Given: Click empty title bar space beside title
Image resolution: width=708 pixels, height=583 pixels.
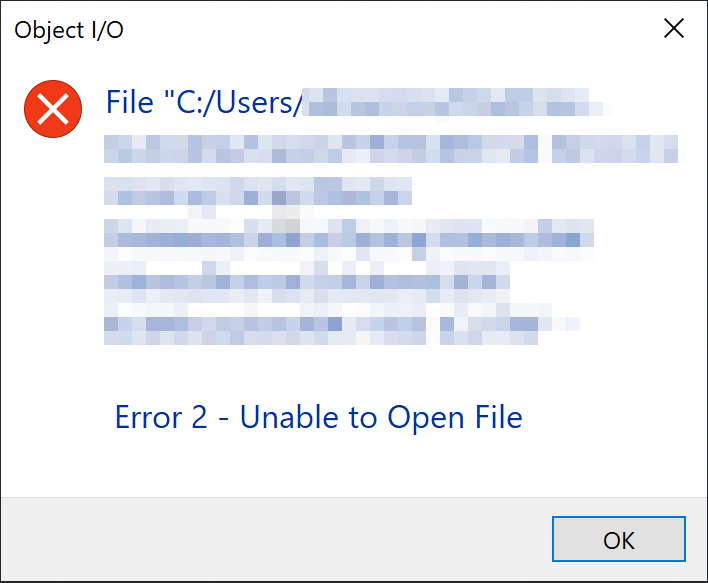Looking at the screenshot, I should [380, 30].
